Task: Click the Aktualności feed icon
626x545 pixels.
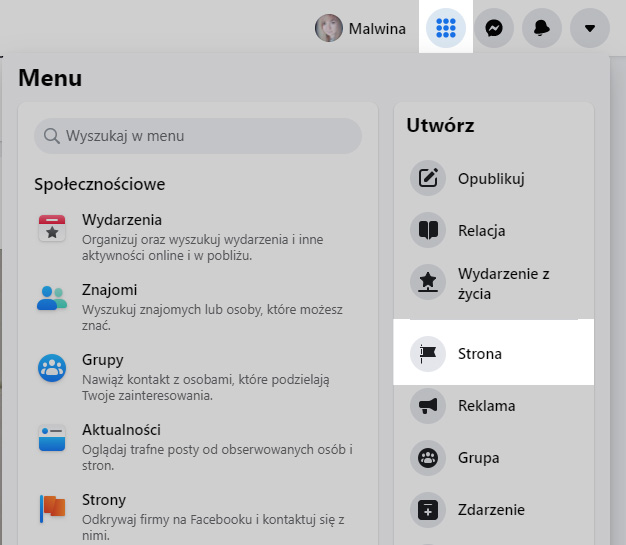Action: [x=52, y=438]
